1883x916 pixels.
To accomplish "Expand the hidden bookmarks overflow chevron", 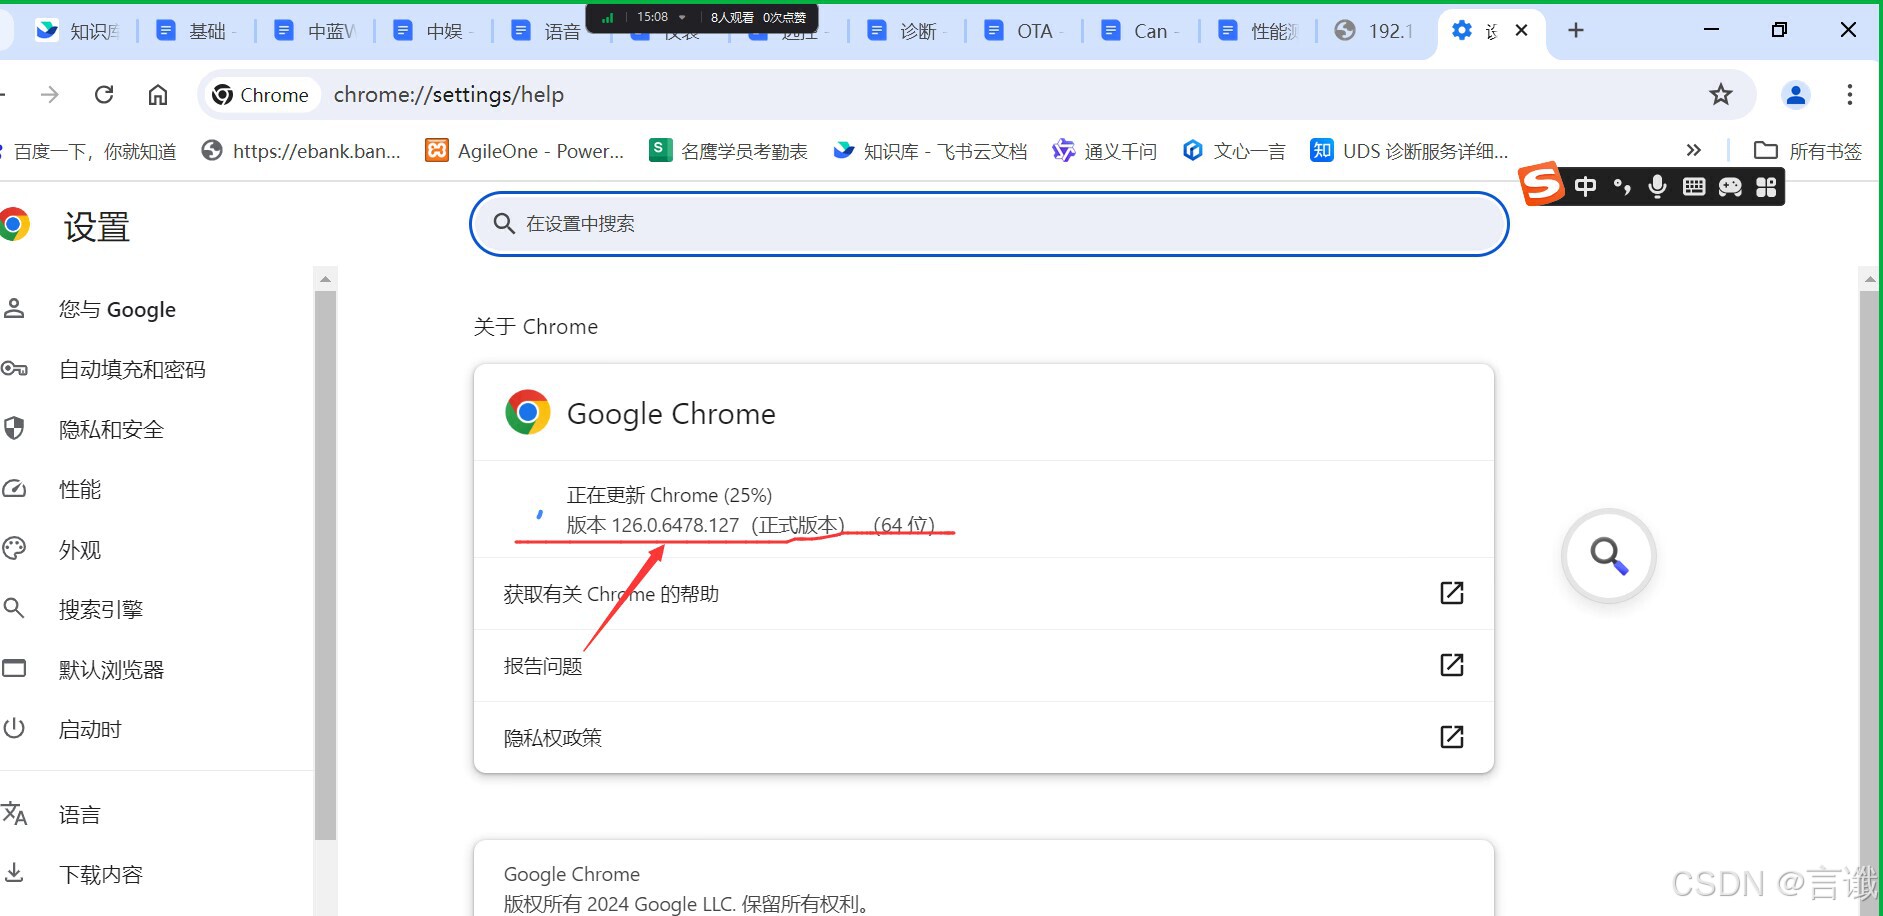I will point(1693,151).
